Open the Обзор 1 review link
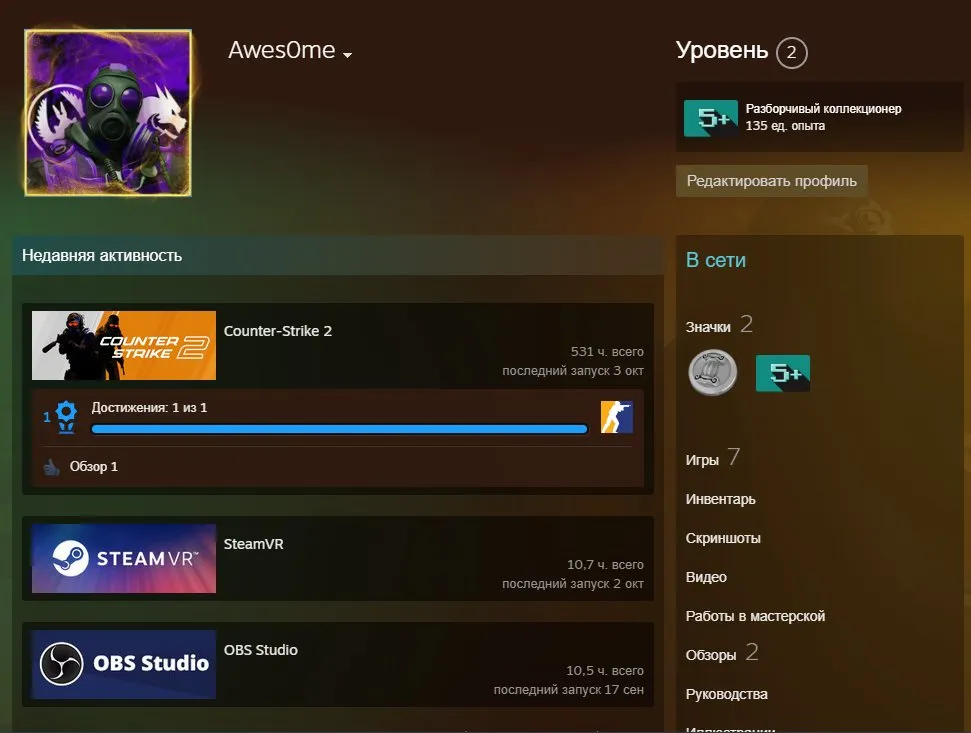 click(x=94, y=466)
